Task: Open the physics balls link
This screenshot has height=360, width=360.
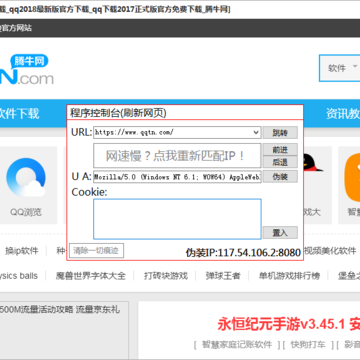Action: point(19,276)
